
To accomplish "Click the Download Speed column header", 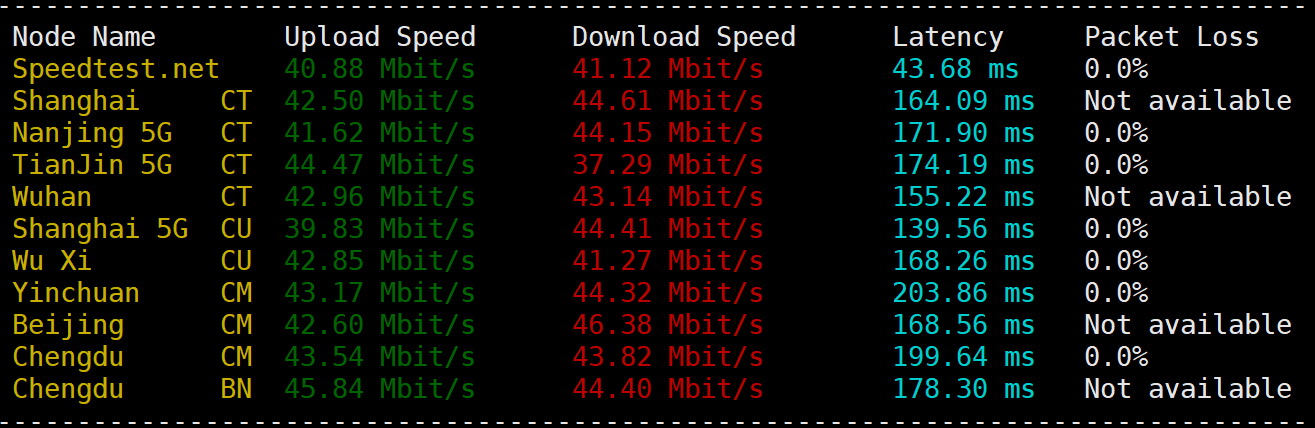I will tap(684, 37).
